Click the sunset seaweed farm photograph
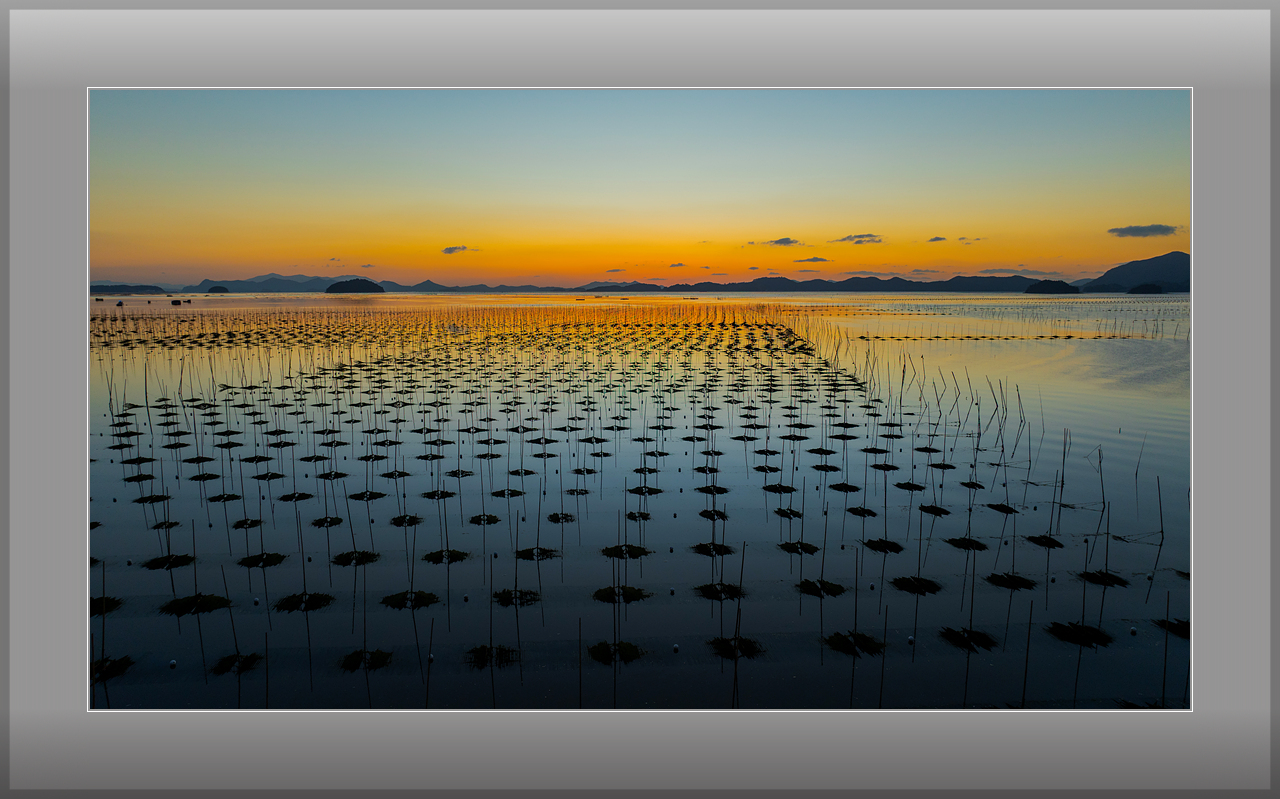Viewport: 1280px width, 799px height. click(x=640, y=399)
